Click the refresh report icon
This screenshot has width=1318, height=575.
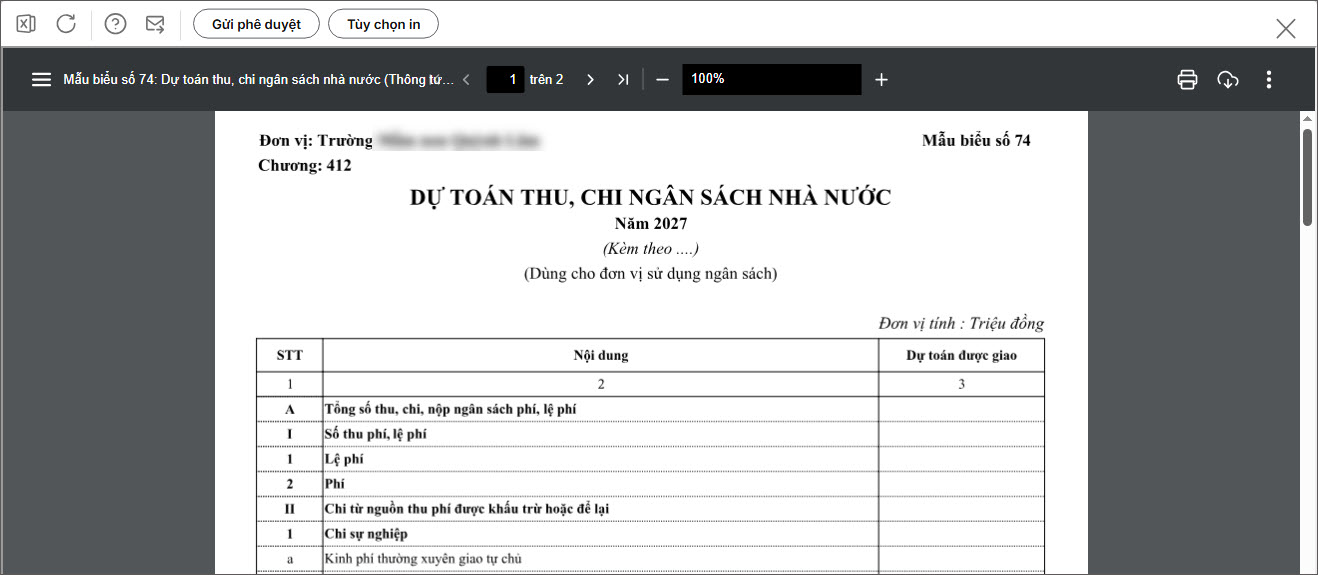coord(66,24)
